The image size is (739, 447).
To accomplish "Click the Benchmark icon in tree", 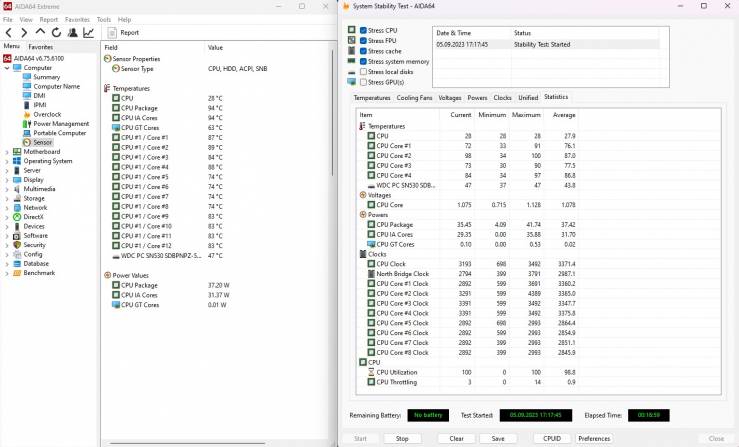I will (x=17, y=273).
